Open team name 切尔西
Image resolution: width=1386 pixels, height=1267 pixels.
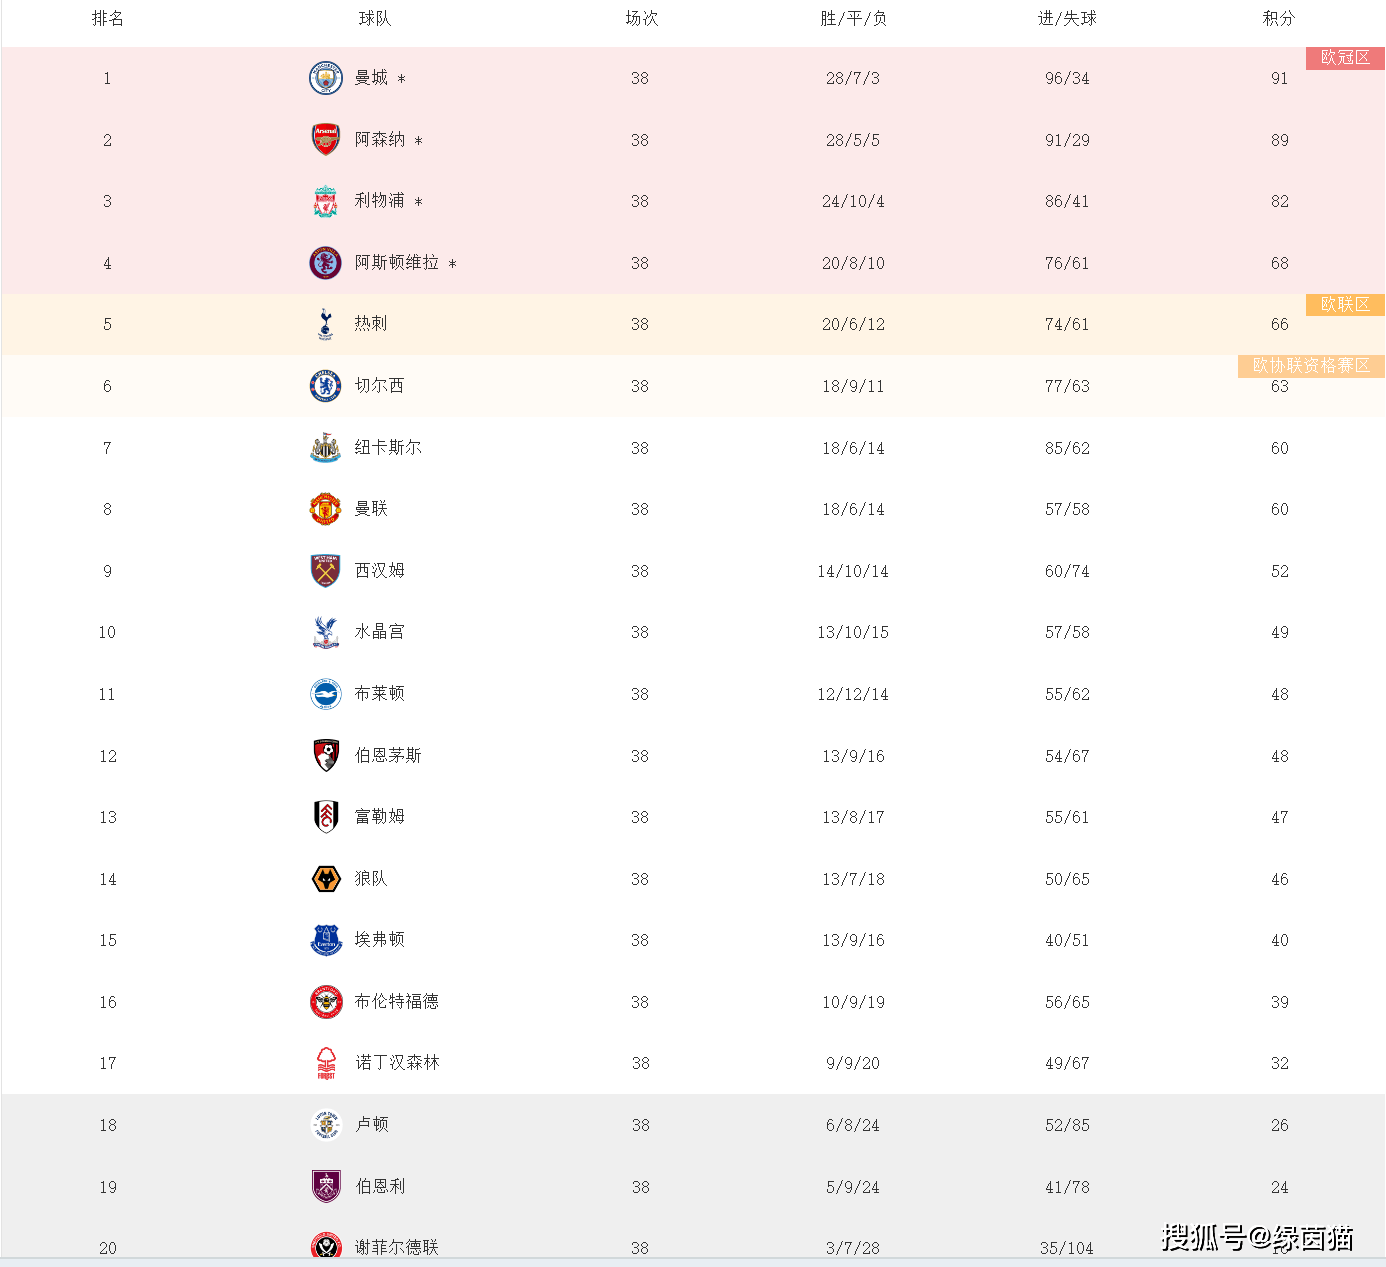(x=380, y=386)
